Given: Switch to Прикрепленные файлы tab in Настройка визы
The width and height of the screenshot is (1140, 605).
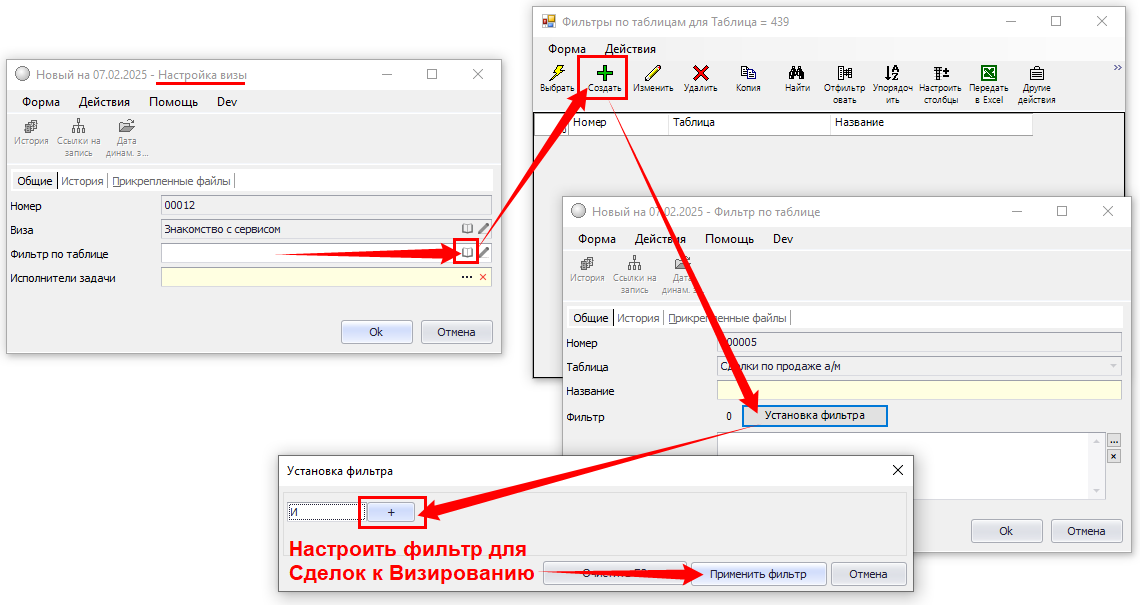Looking at the screenshot, I should pyautogui.click(x=171, y=181).
